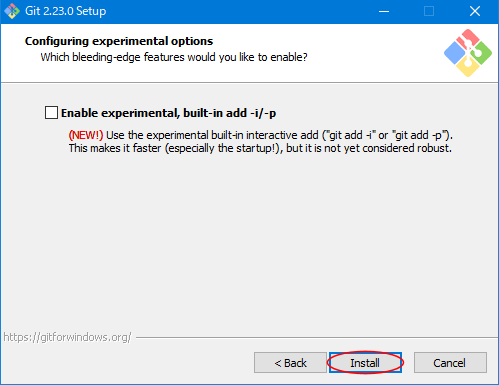499x385 pixels.
Task: Click the 'not yet considered robust' description line
Action: point(260,148)
